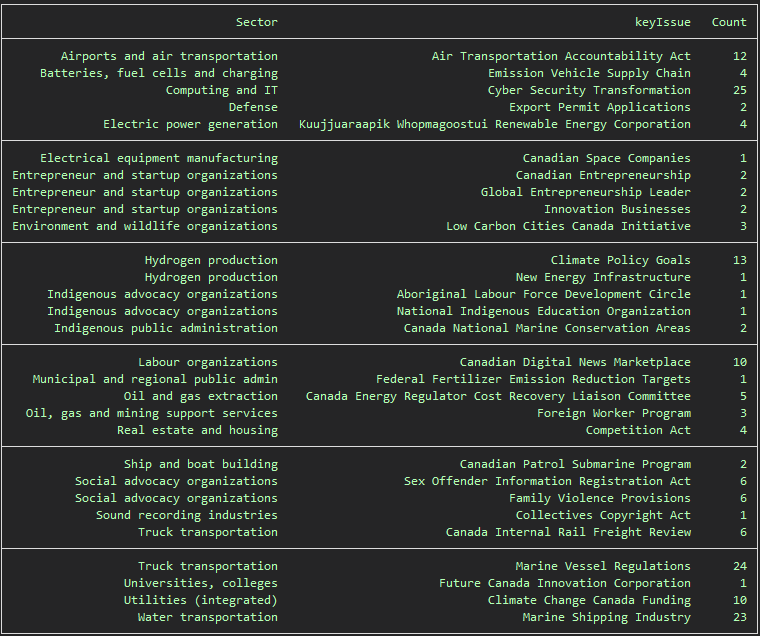Click count 24 in Marine Vessel row
The height and width of the screenshot is (636, 760).
tap(740, 565)
